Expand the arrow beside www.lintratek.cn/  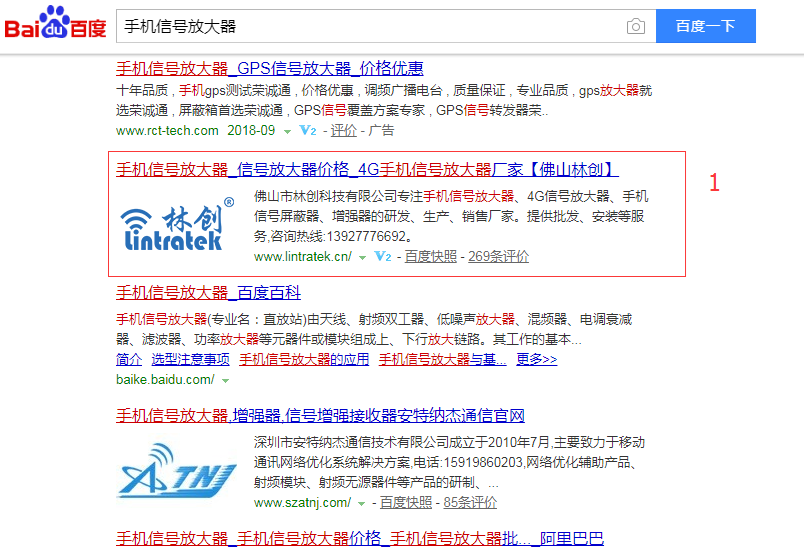pos(362,258)
